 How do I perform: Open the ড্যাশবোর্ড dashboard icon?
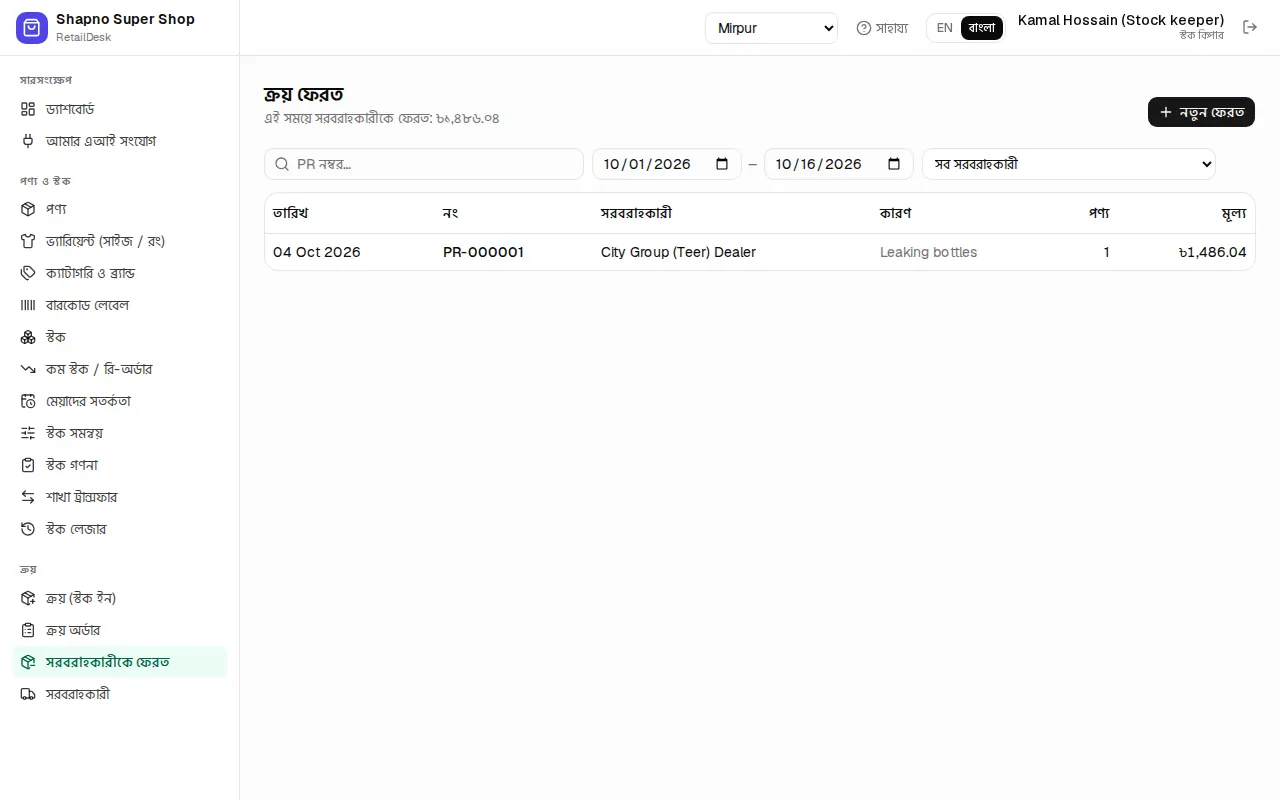[x=28, y=109]
